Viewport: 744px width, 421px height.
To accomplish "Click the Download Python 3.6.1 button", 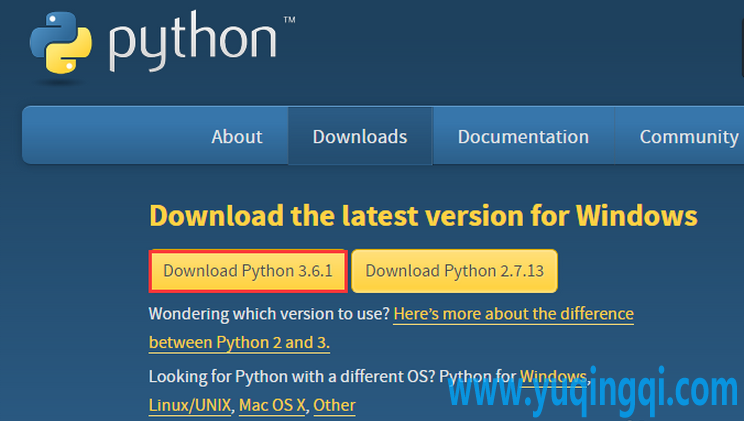I will click(x=248, y=271).
